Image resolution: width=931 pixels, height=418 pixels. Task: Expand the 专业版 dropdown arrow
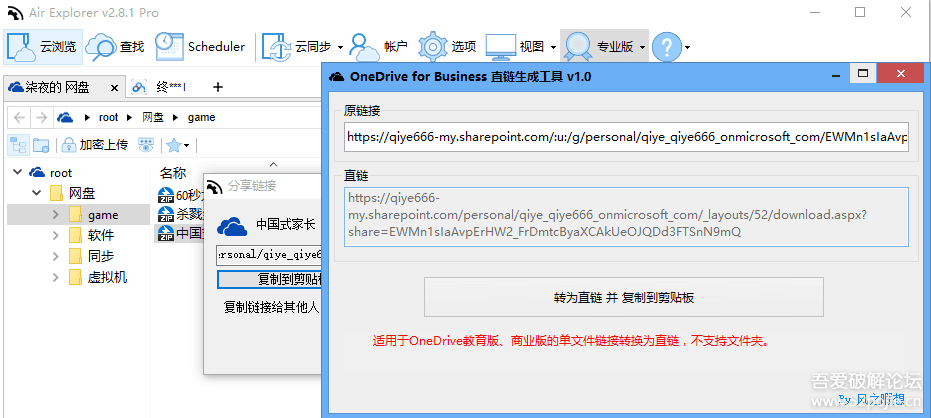tap(642, 47)
